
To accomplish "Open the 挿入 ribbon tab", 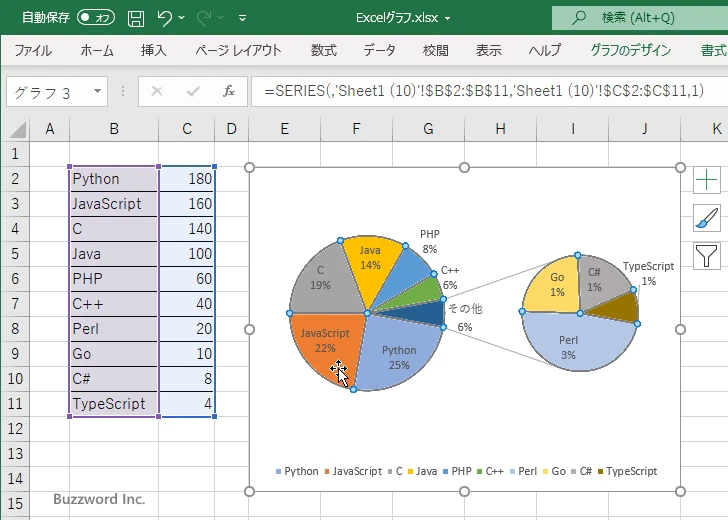I will pyautogui.click(x=154, y=50).
